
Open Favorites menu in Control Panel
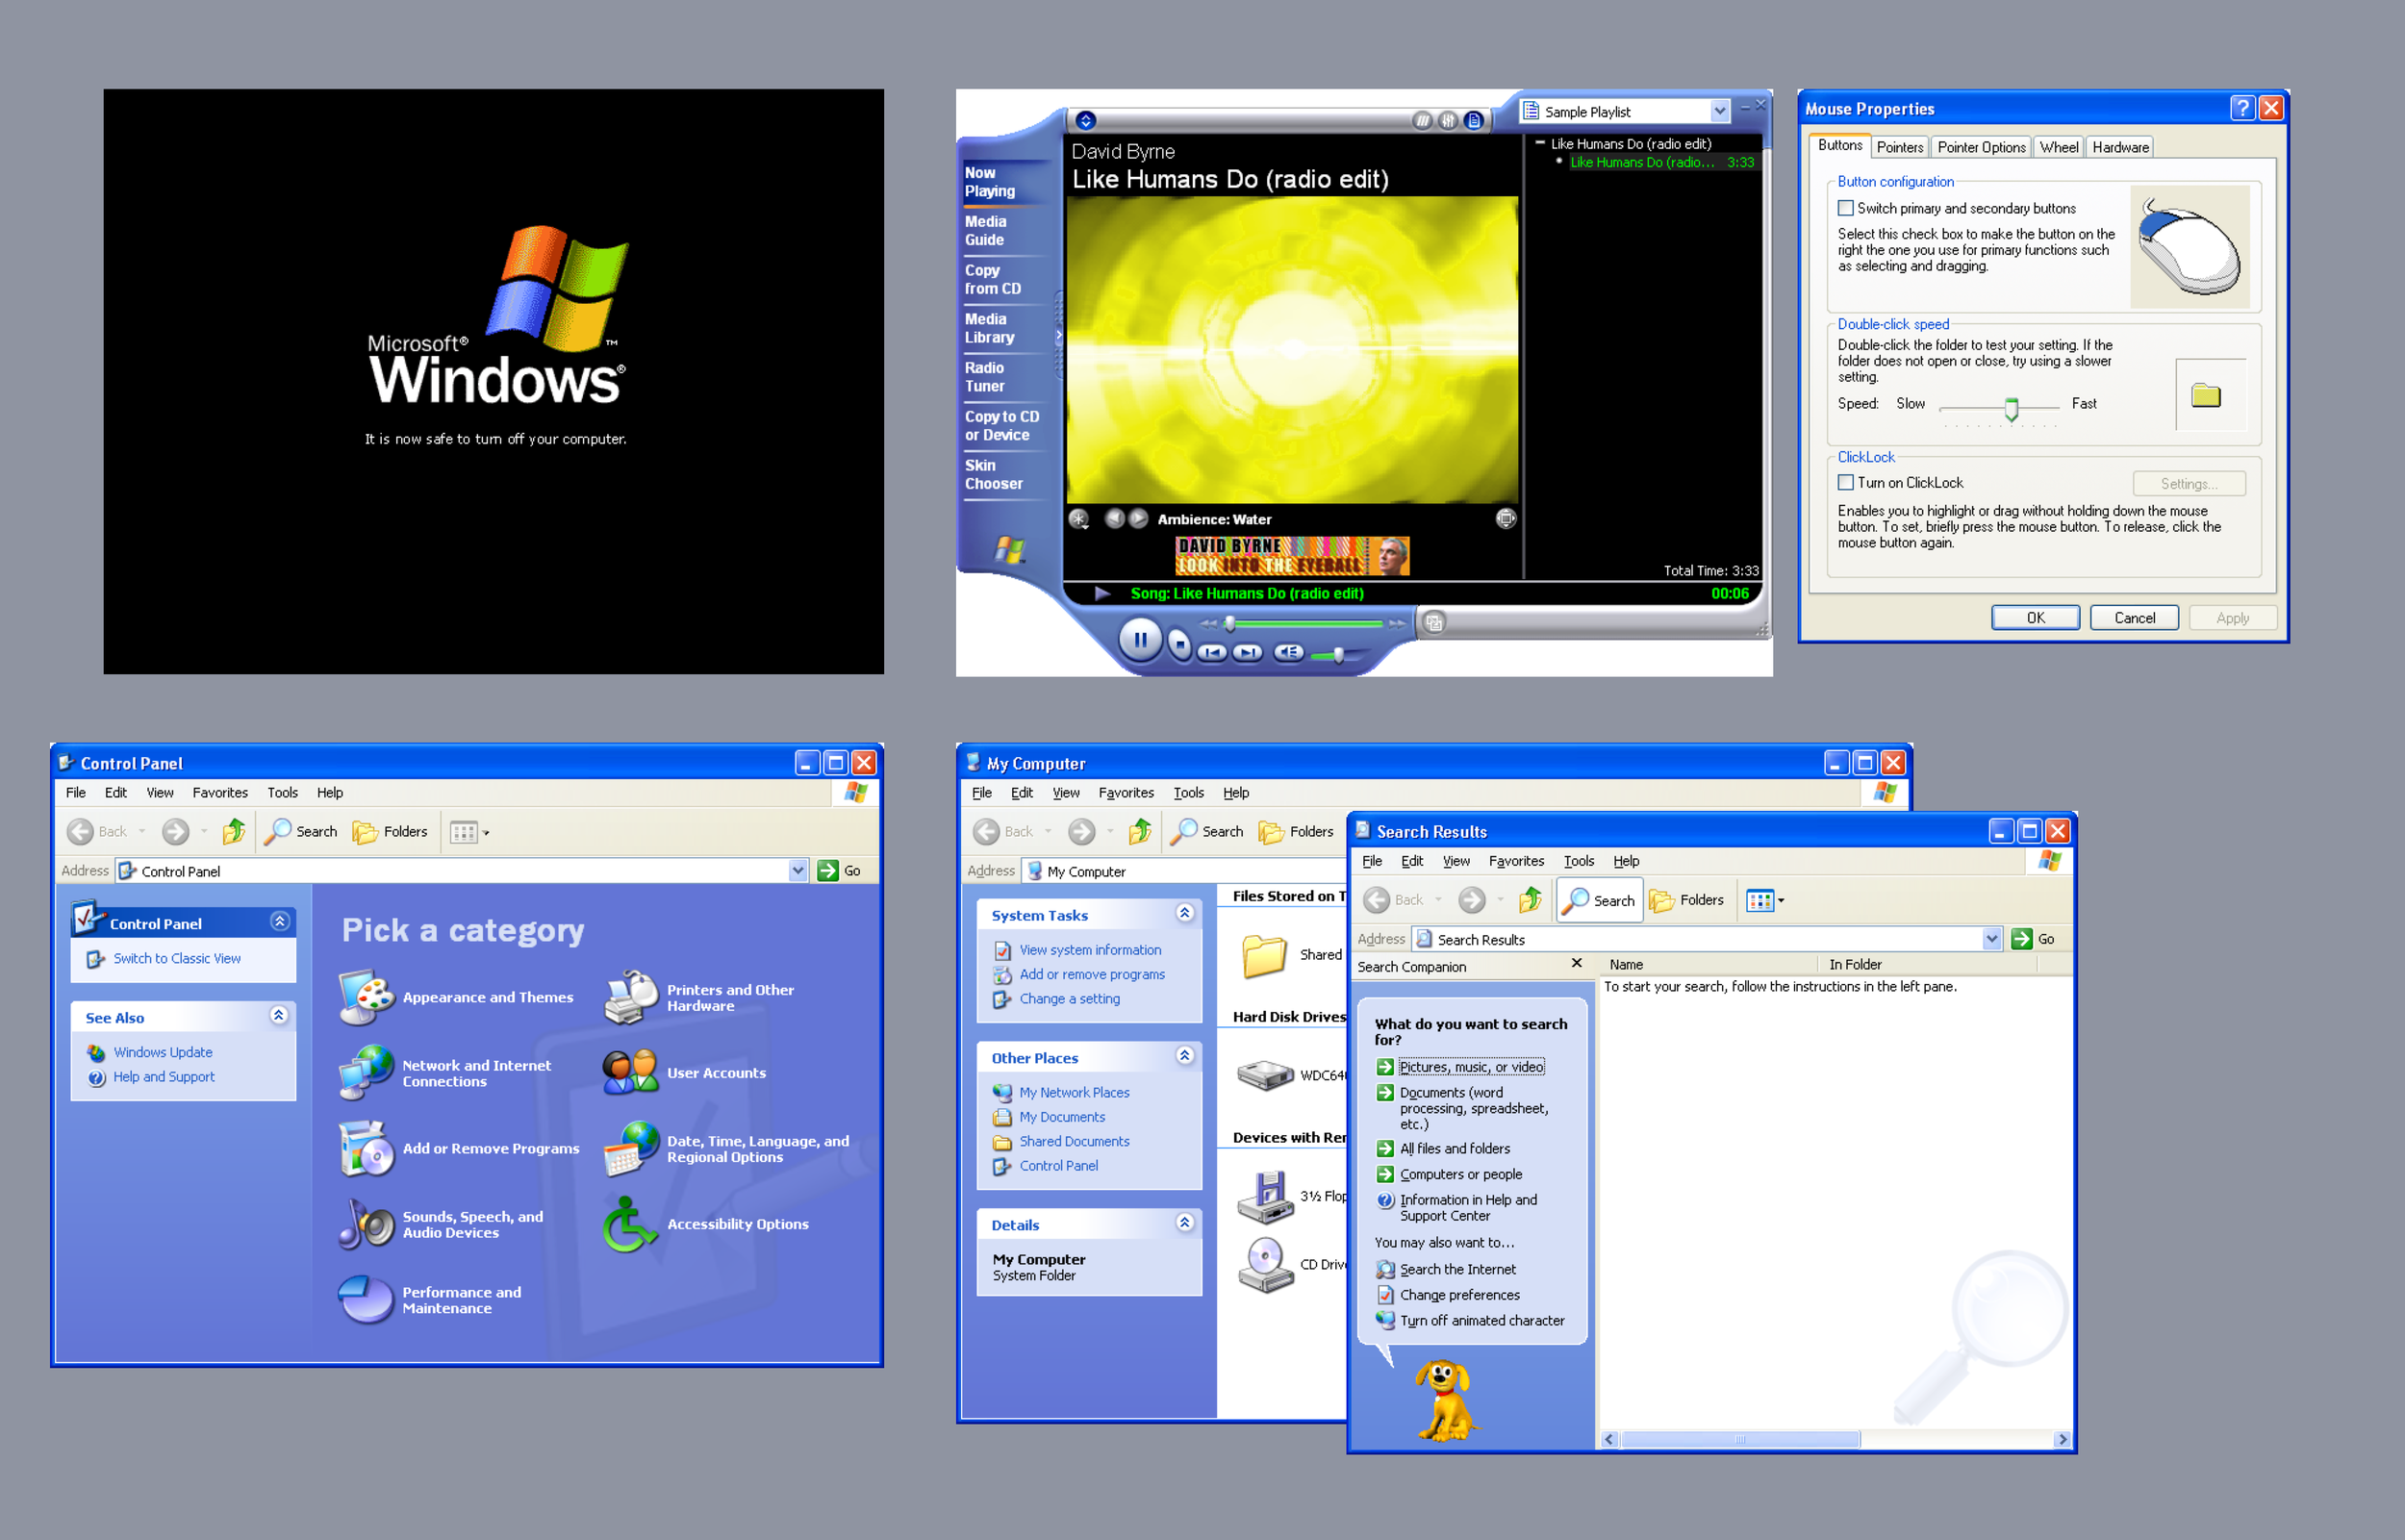click(220, 792)
